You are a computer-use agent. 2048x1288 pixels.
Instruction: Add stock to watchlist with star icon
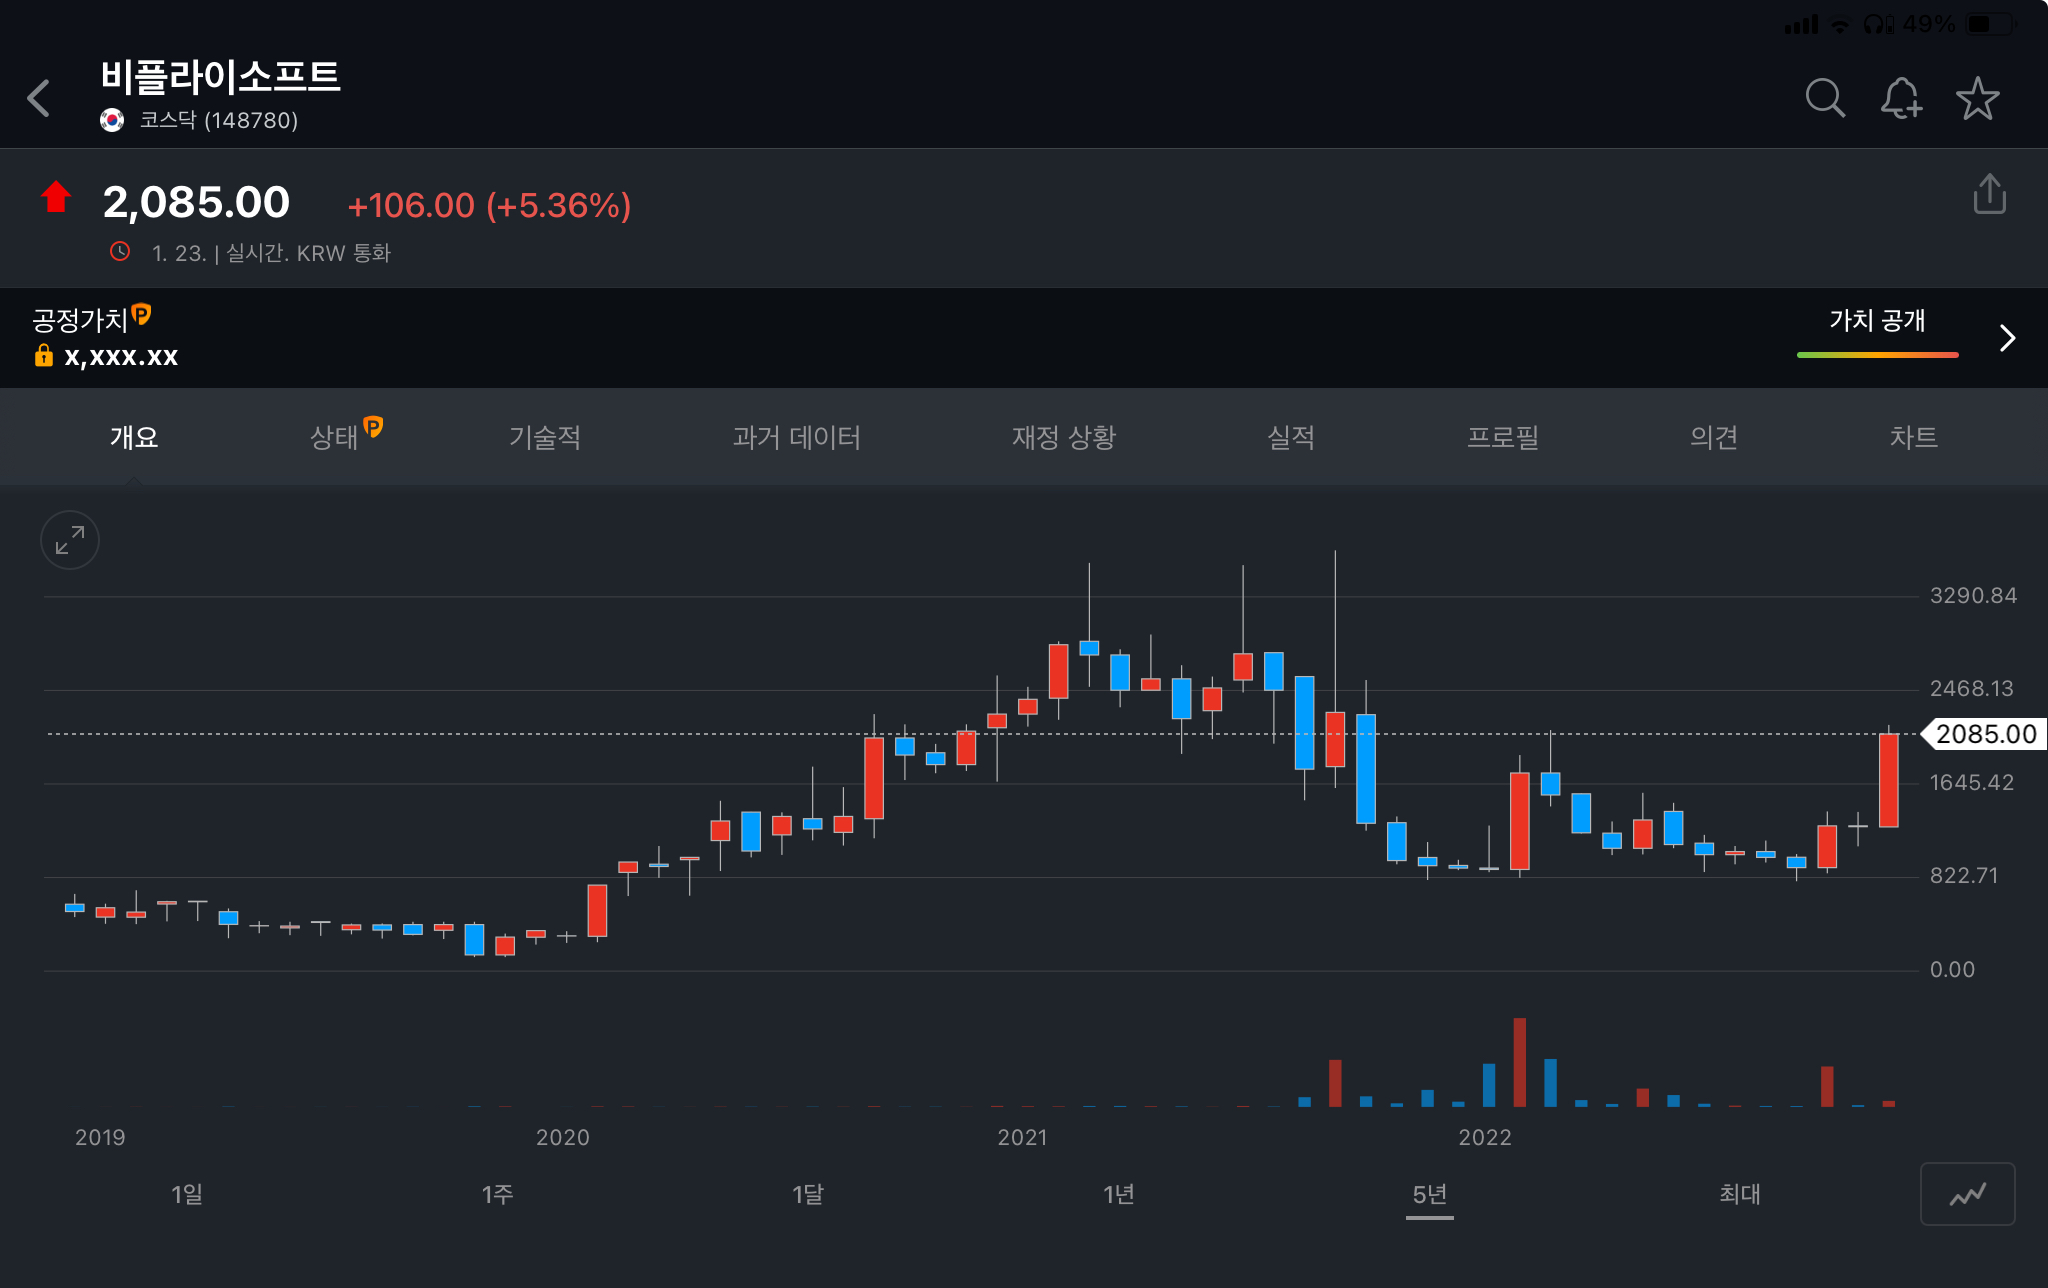click(x=1978, y=98)
